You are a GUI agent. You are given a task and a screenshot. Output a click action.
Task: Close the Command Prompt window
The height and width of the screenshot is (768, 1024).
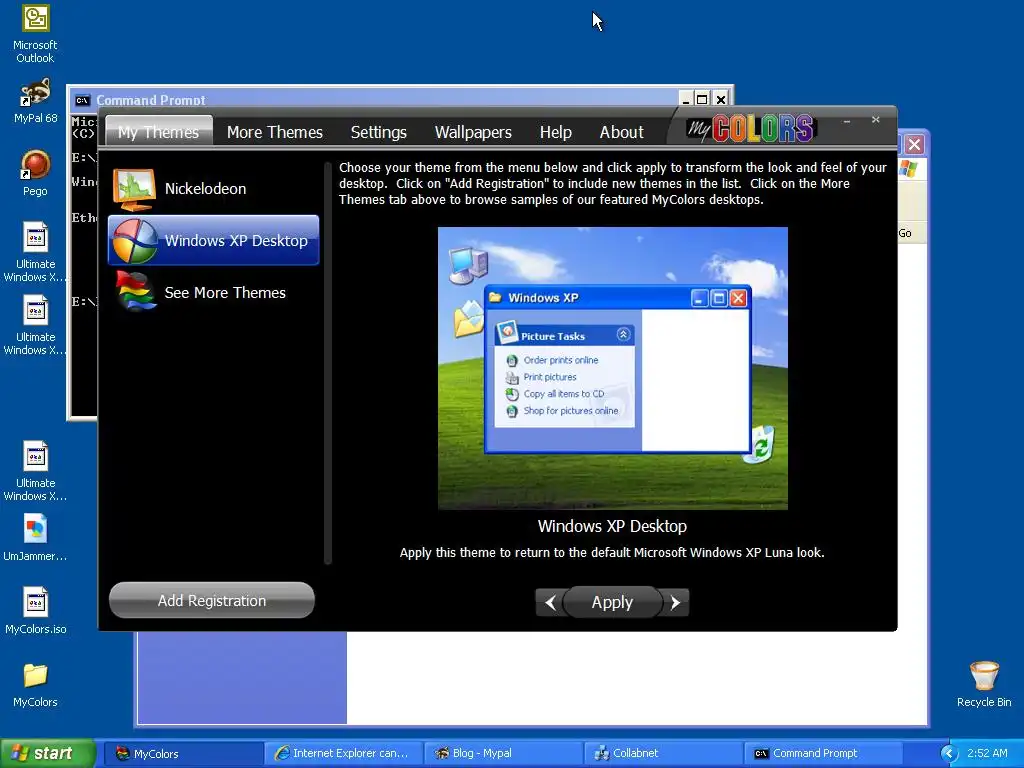point(720,99)
